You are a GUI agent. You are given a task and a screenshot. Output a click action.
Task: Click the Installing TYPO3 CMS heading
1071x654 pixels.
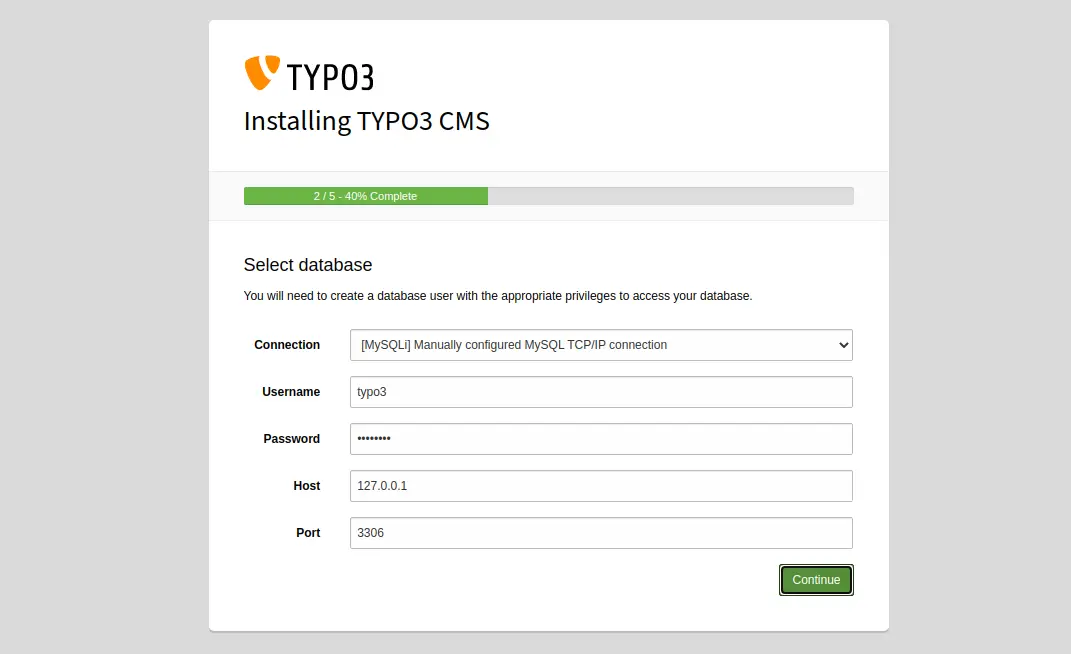point(366,121)
